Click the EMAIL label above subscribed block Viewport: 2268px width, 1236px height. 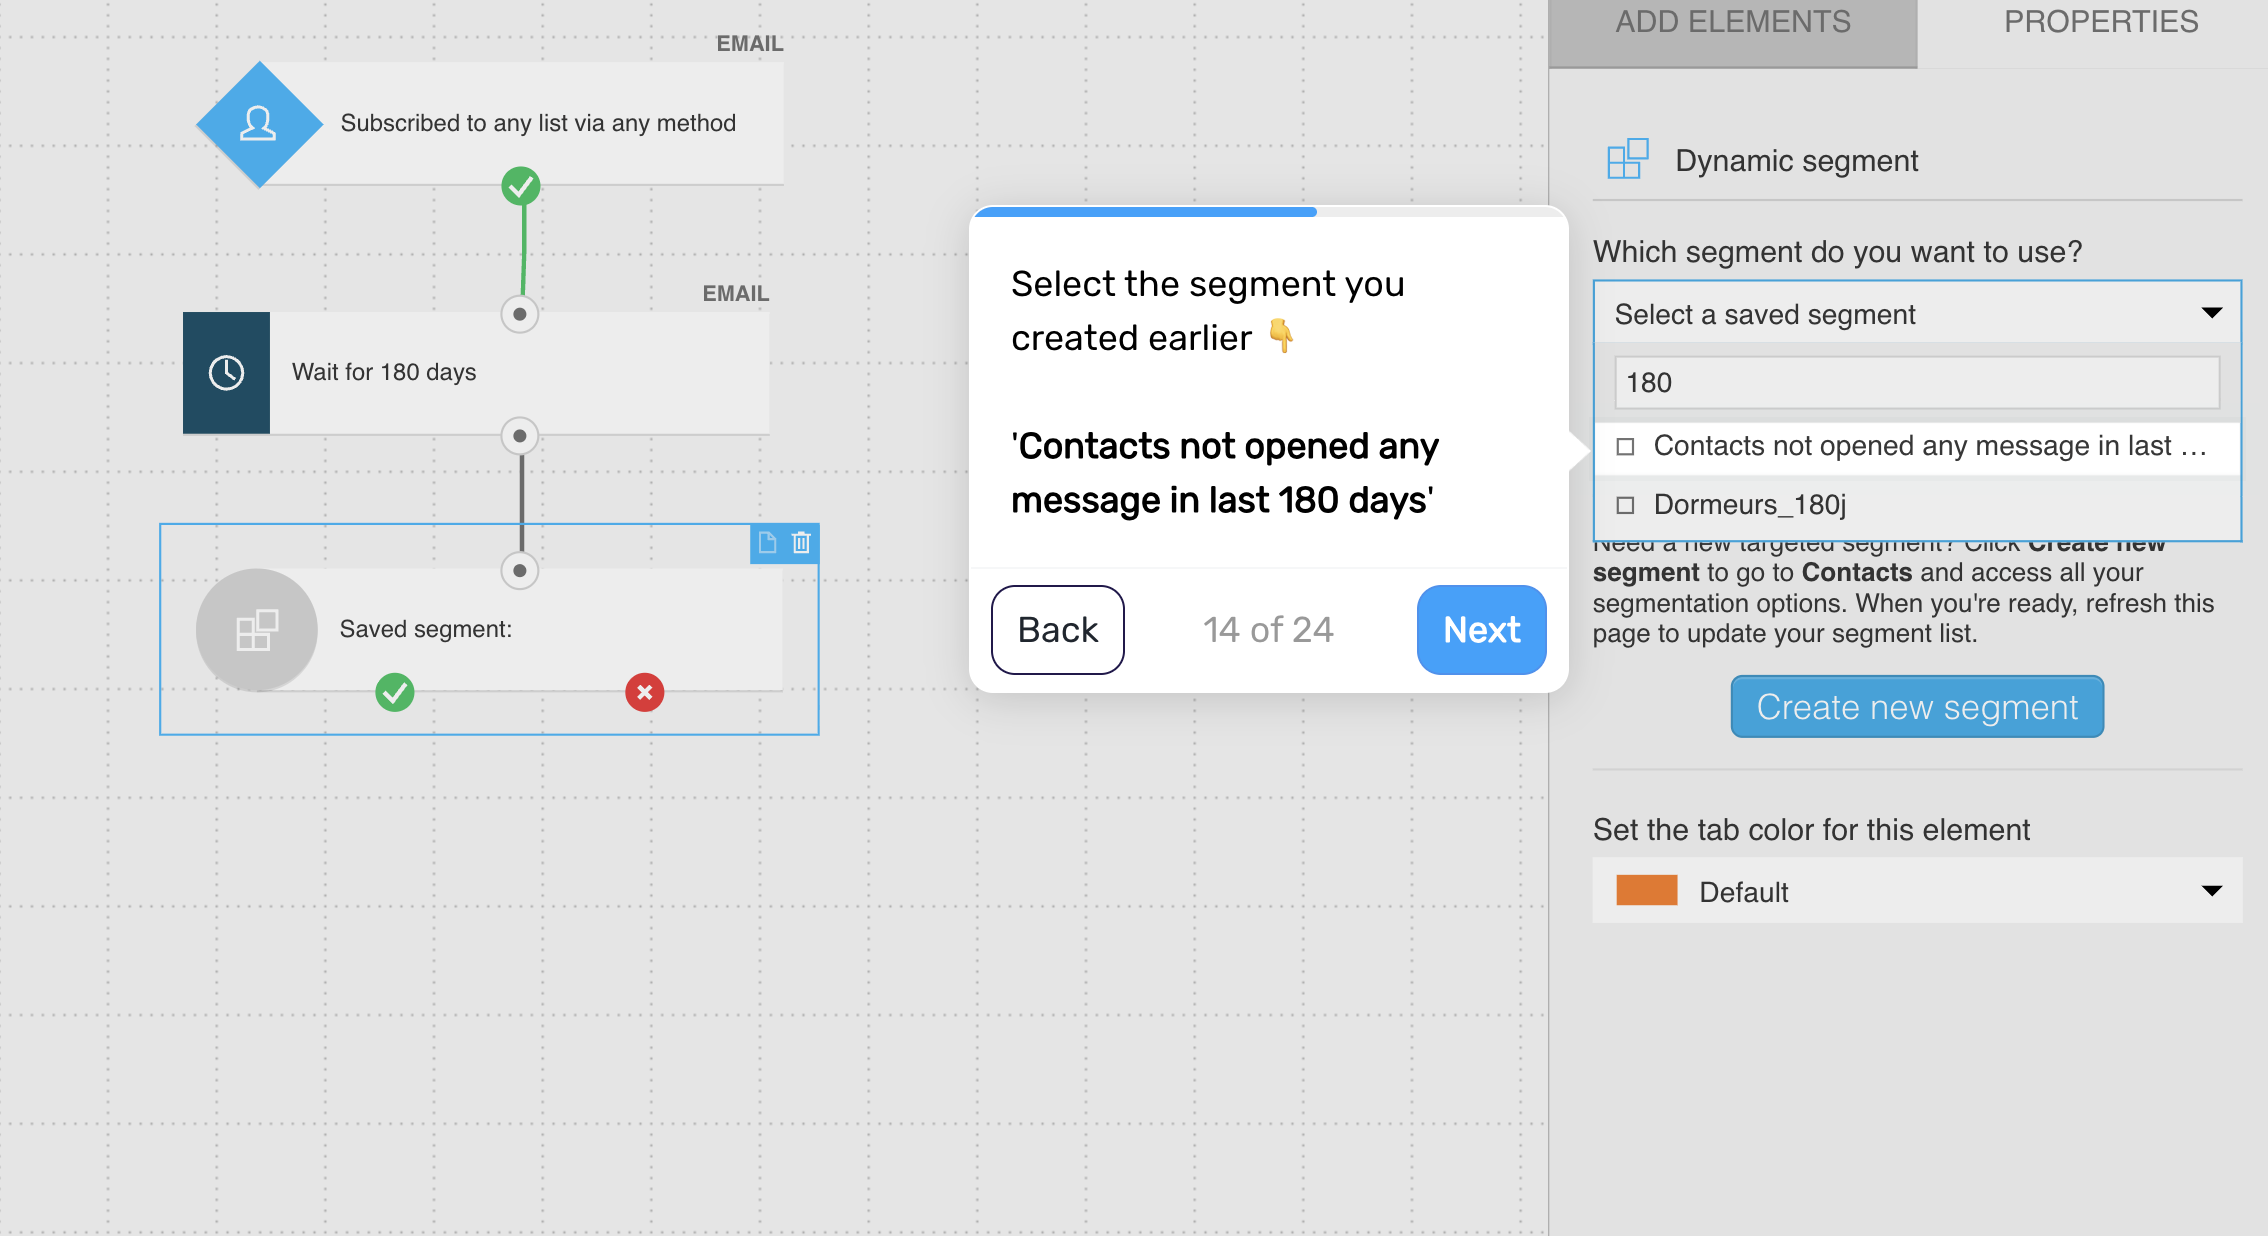pyautogui.click(x=750, y=44)
